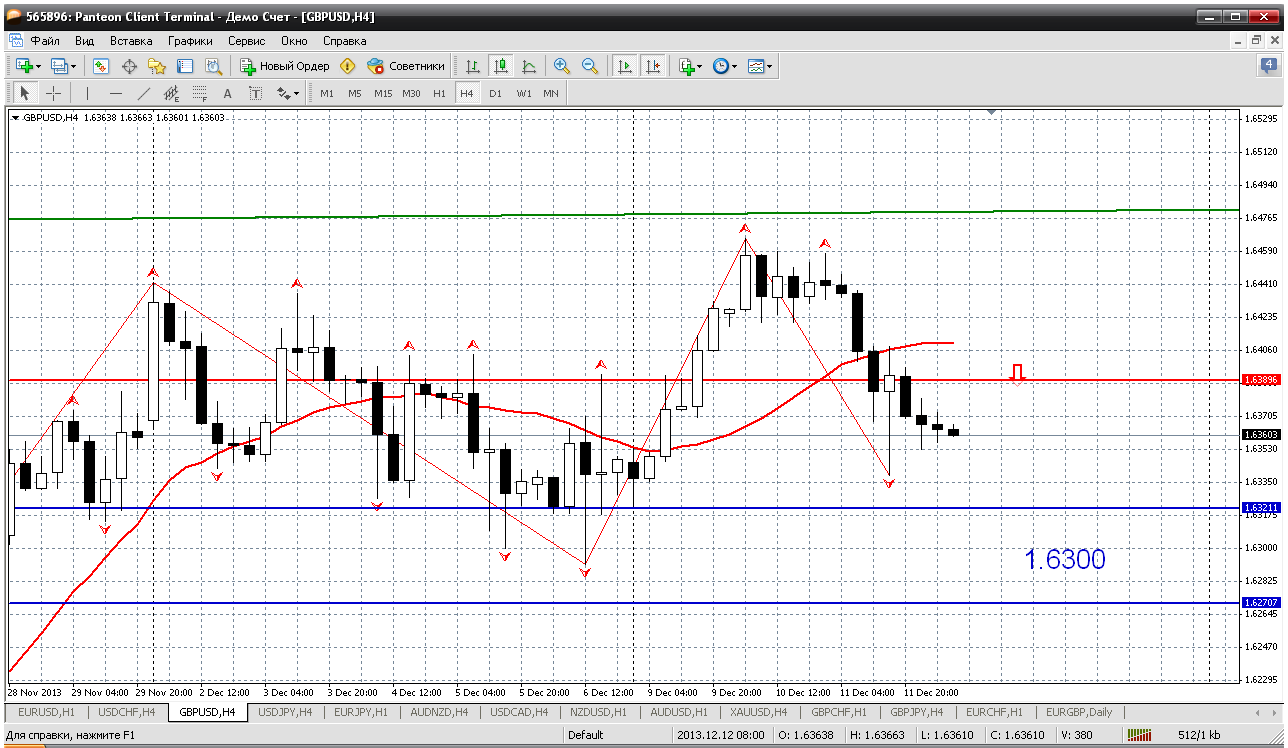The height and width of the screenshot is (748, 1288).
Task: Switch to the EURUSD,H1 chart tab
Action: (x=47, y=712)
